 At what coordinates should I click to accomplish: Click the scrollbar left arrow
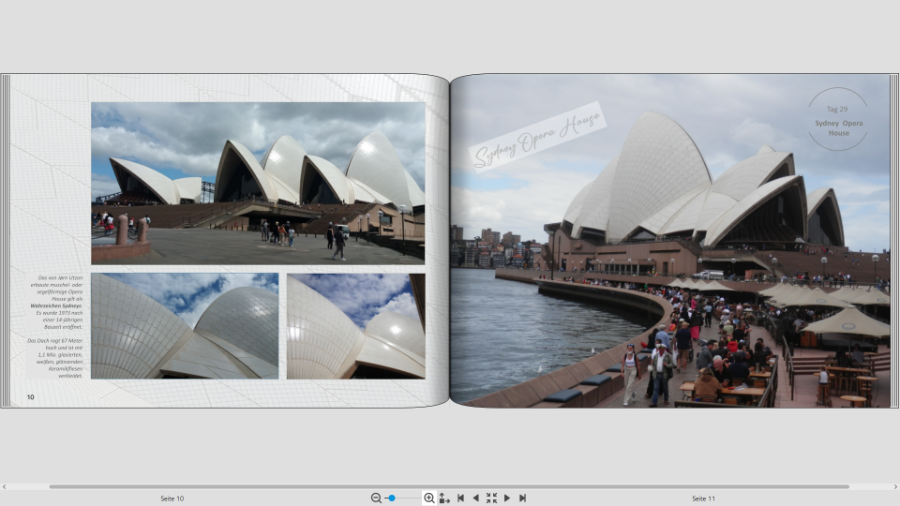click(x=4, y=487)
